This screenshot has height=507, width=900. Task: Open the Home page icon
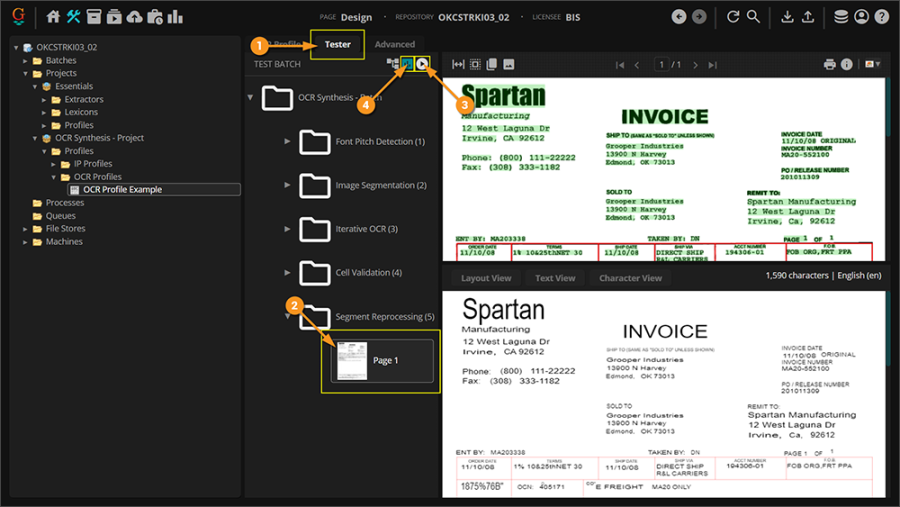pyautogui.click(x=53, y=17)
